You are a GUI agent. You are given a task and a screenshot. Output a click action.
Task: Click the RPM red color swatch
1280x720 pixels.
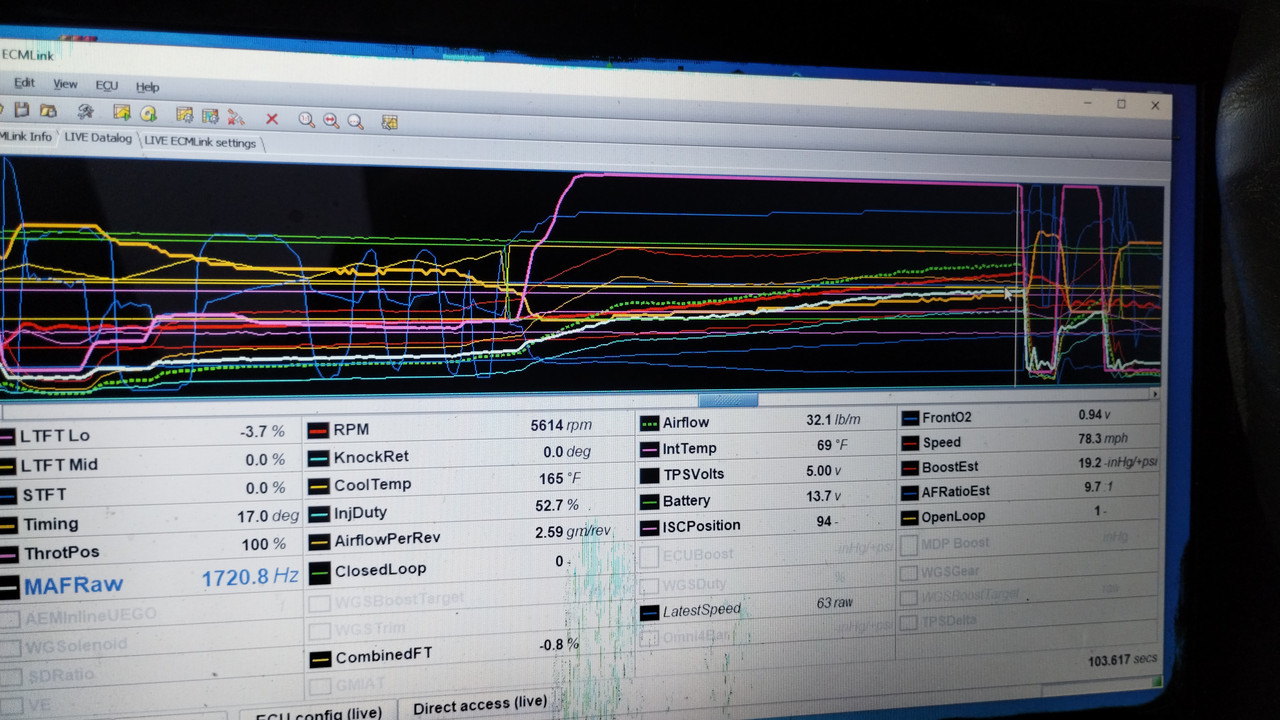(318, 431)
